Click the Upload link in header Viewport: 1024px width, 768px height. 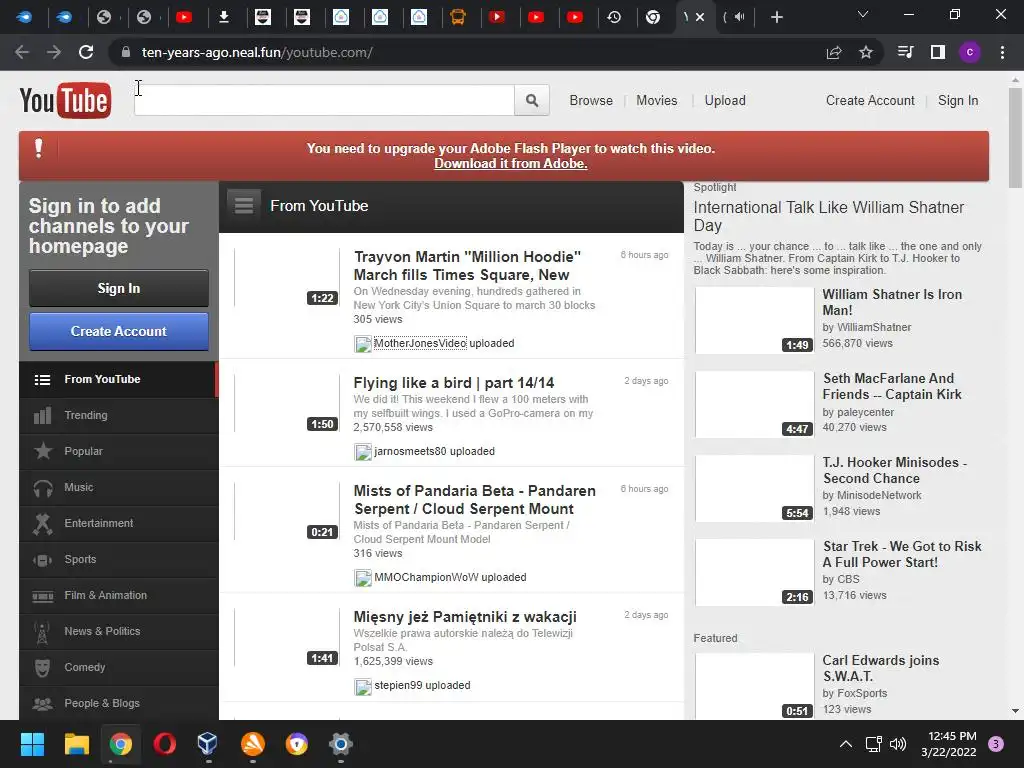pyautogui.click(x=725, y=101)
